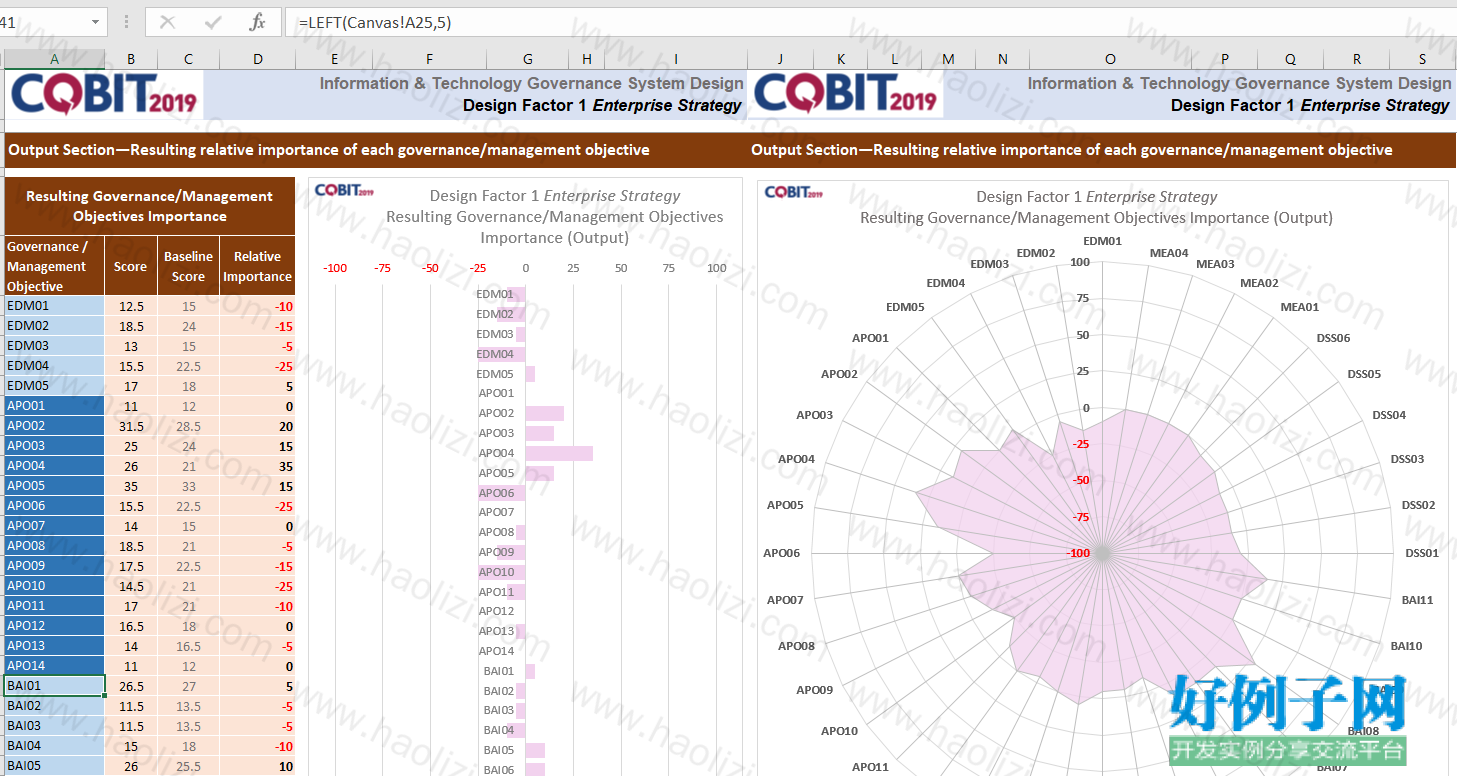Viewport: 1457px width, 776px height.
Task: Select the APO04 objective cell
Action: [x=54, y=466]
